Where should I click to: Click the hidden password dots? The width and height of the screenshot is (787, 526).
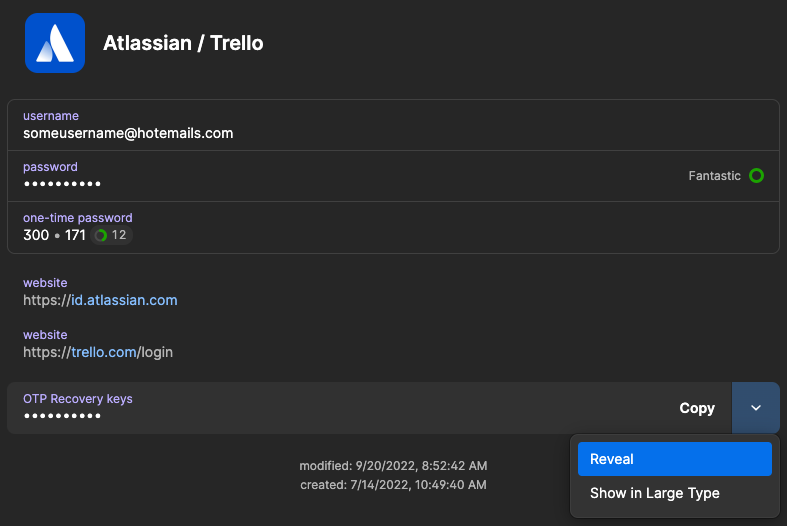click(62, 184)
